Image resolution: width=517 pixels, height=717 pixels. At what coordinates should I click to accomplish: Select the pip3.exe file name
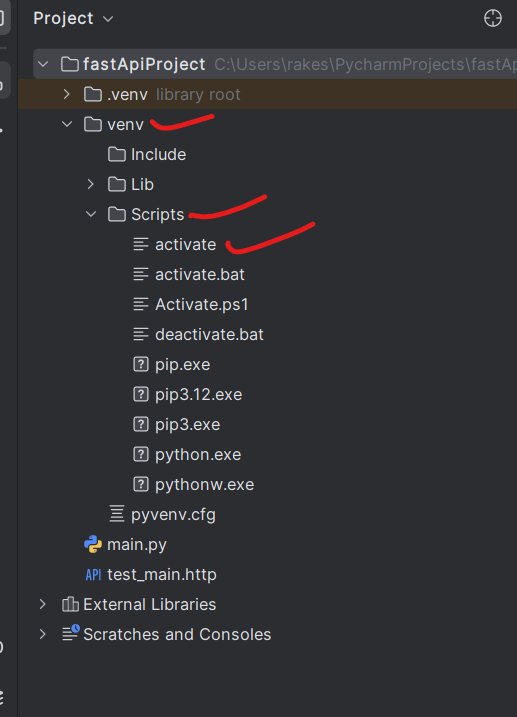187,425
